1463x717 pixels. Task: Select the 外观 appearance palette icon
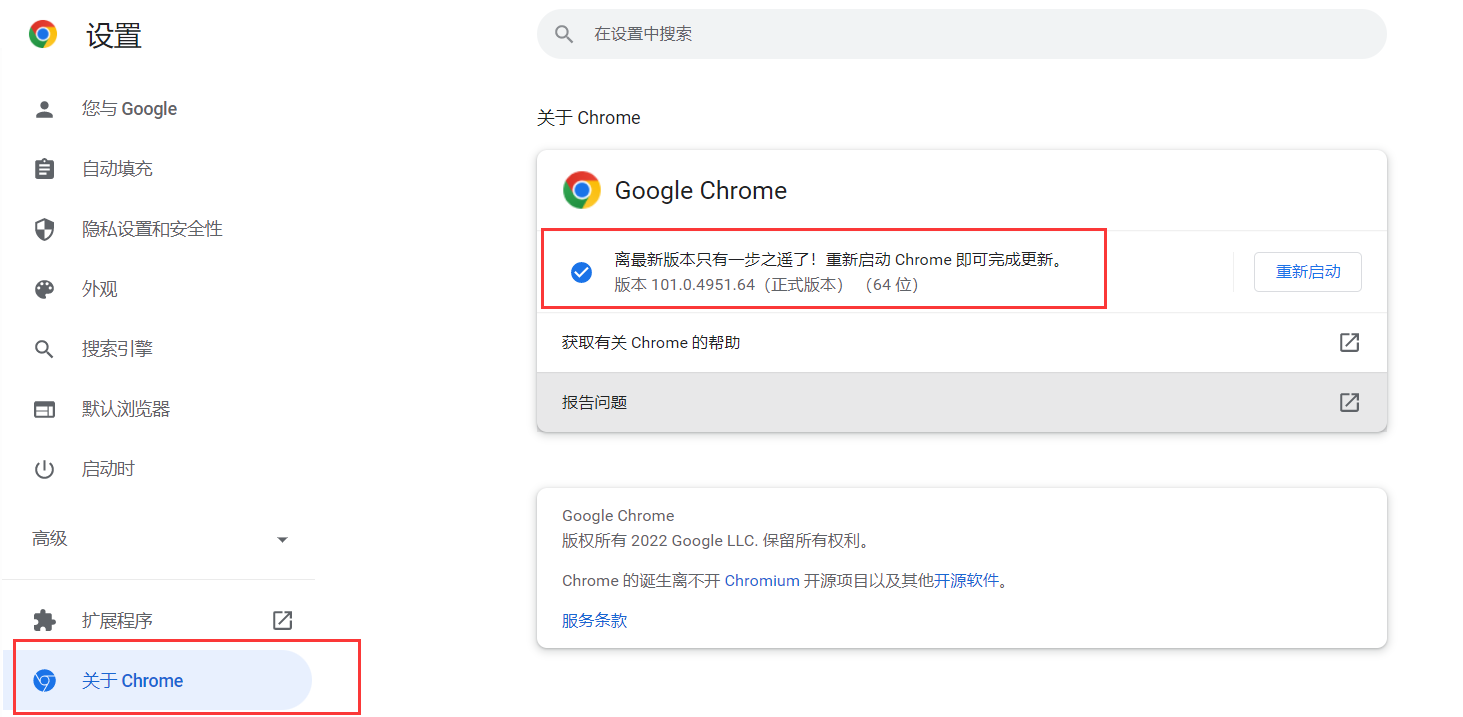pos(44,288)
